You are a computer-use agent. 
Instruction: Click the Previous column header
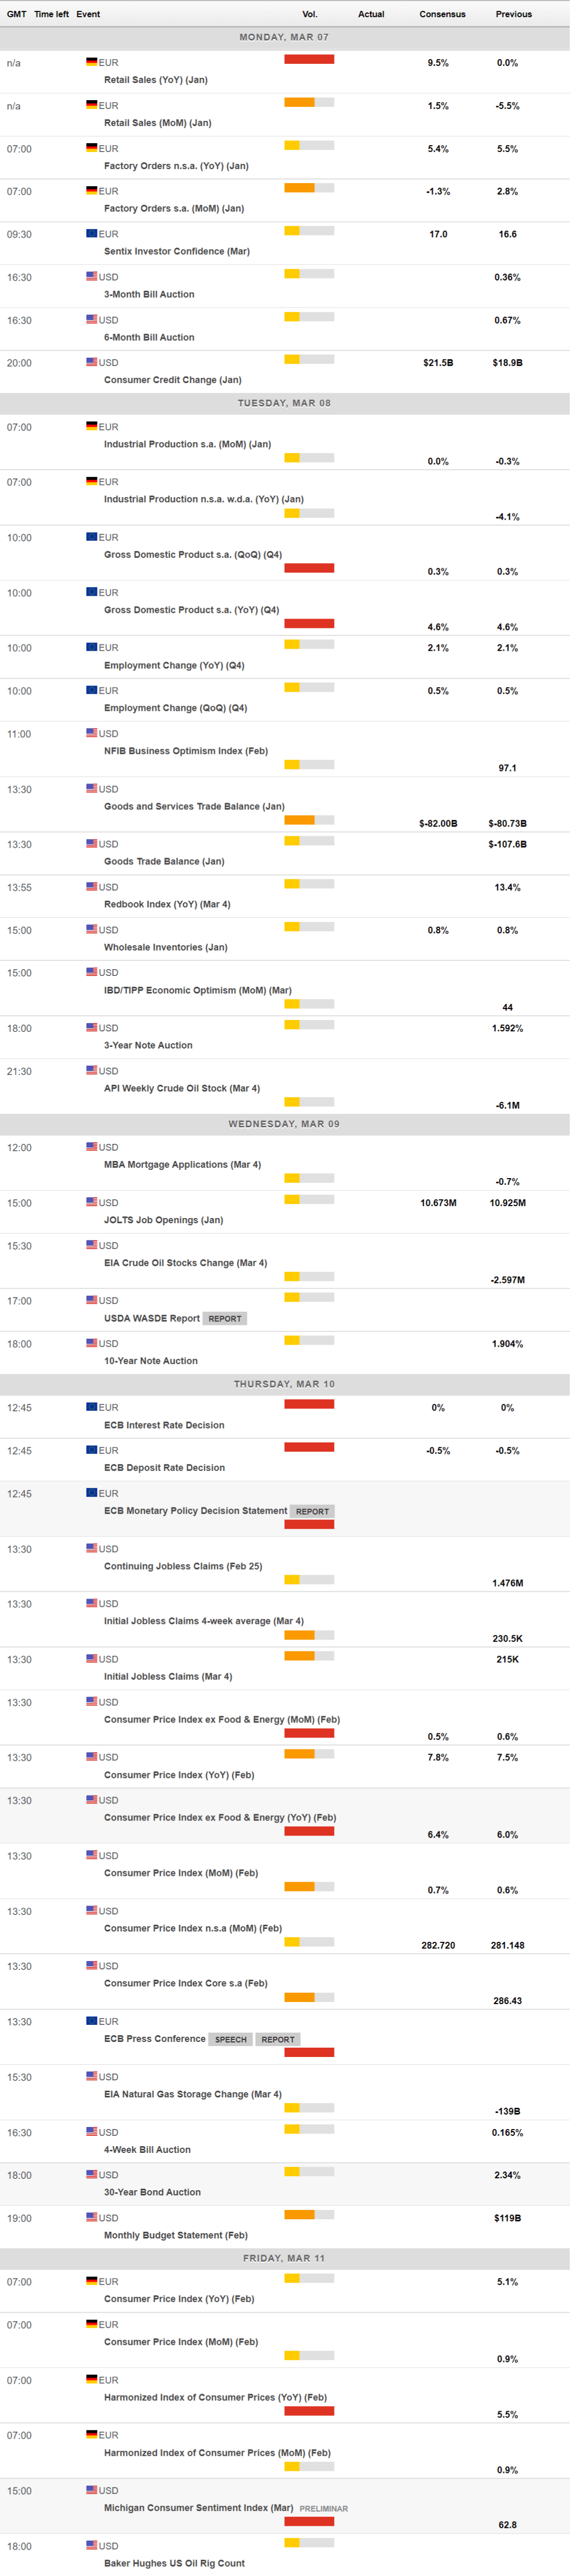click(513, 14)
